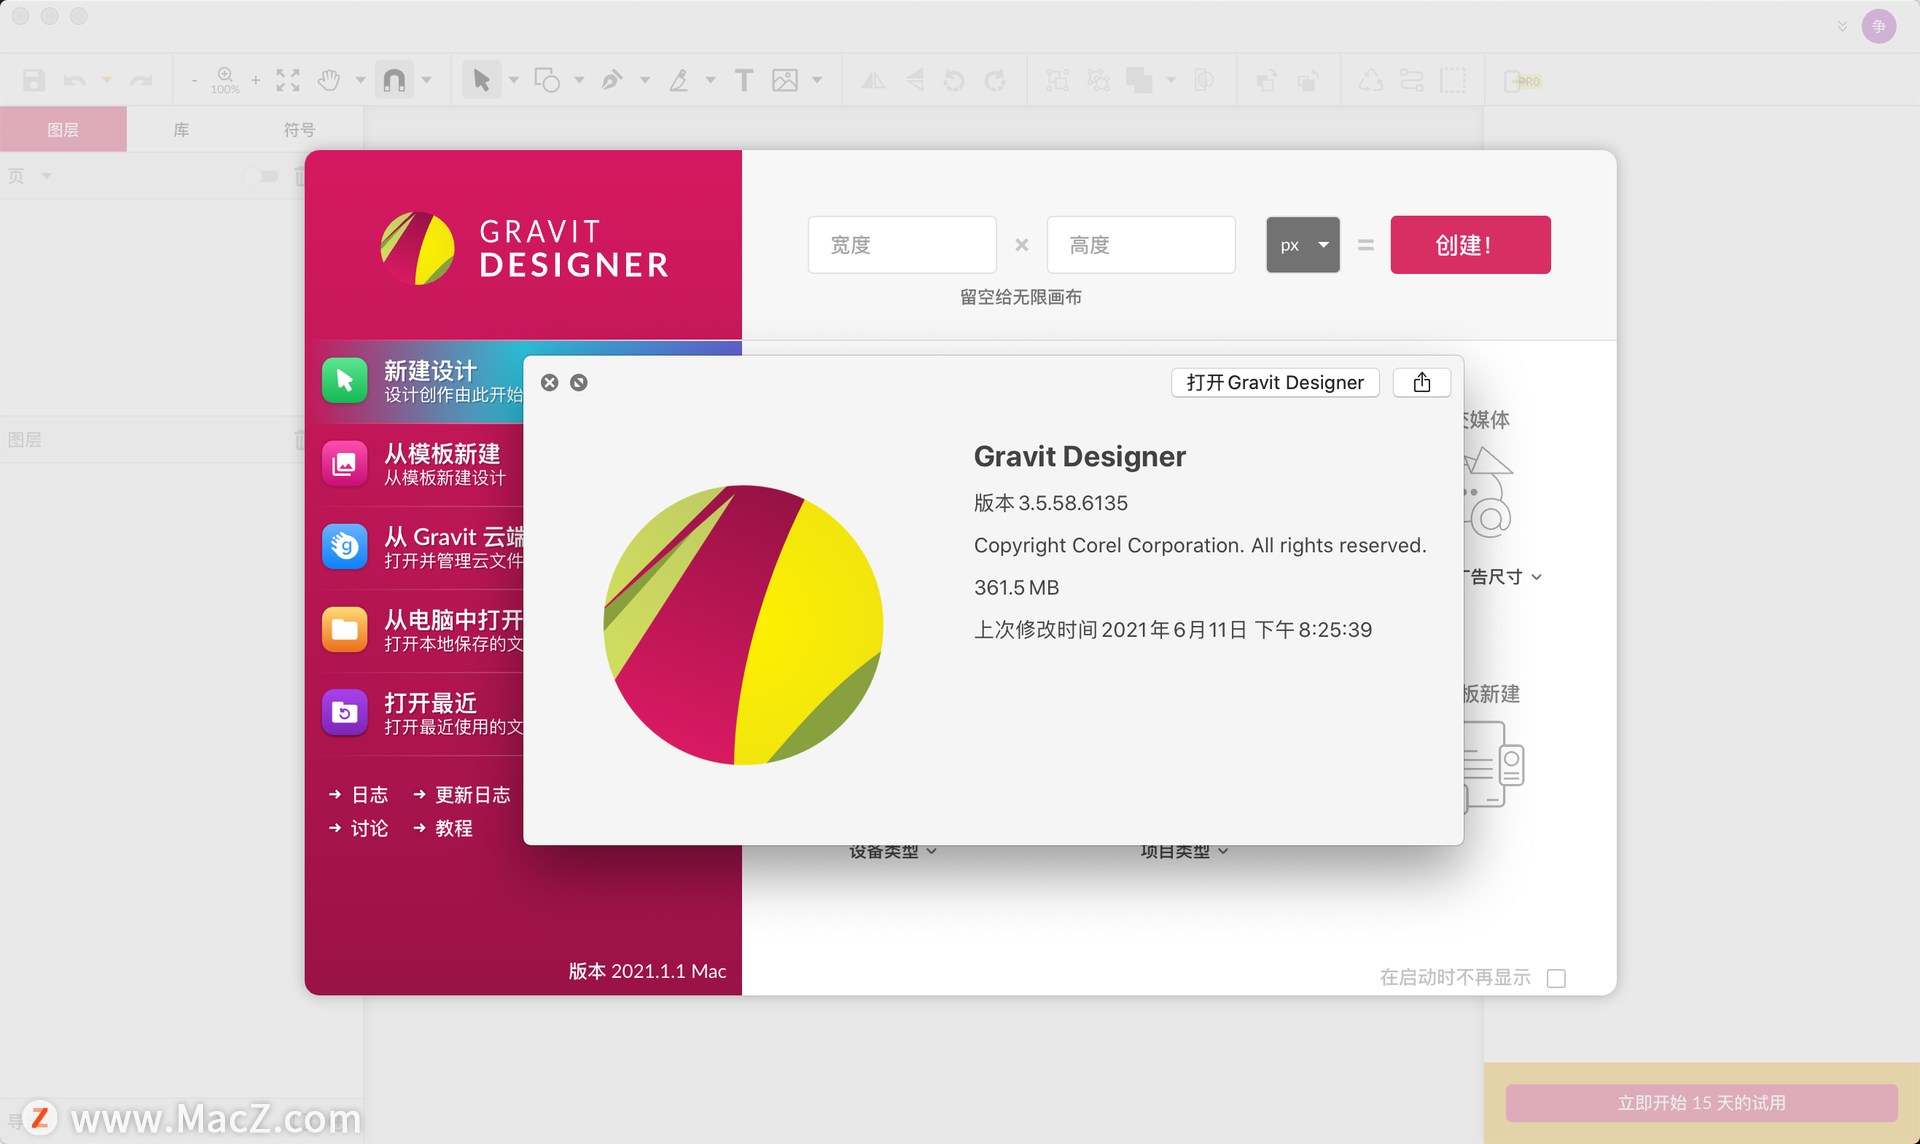The width and height of the screenshot is (1920, 1144).
Task: Expand the 项目类型 dropdown
Action: pos(1185,851)
